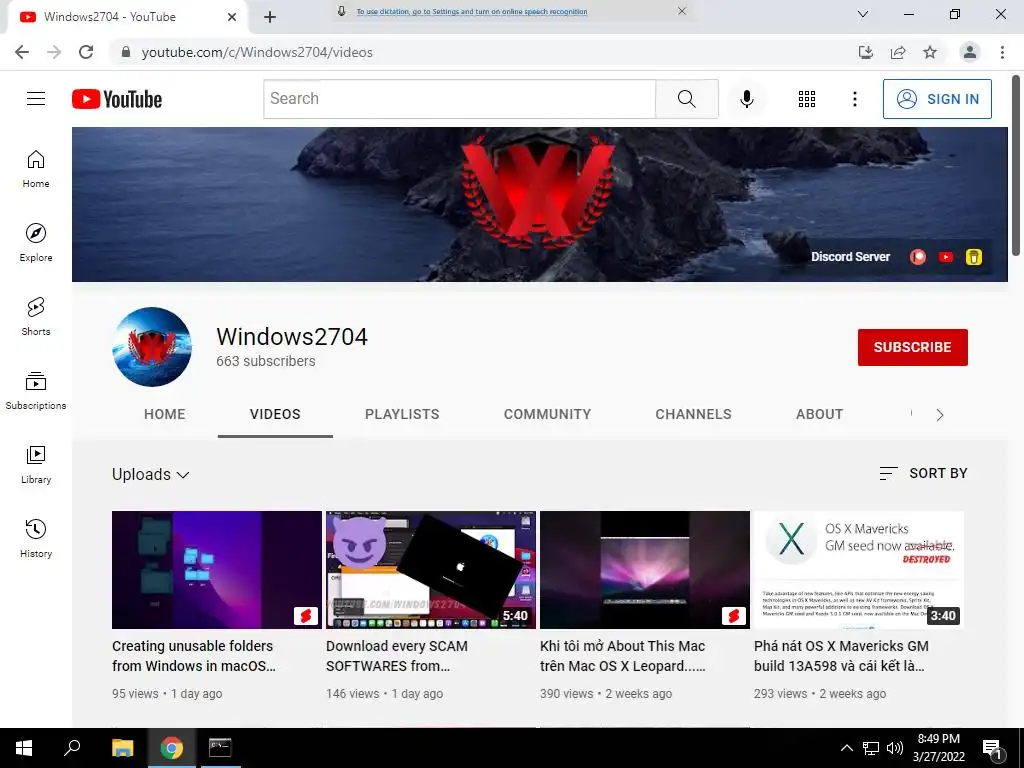Open Home in the sidebar
Screen dimensions: 1024x768
(36, 169)
